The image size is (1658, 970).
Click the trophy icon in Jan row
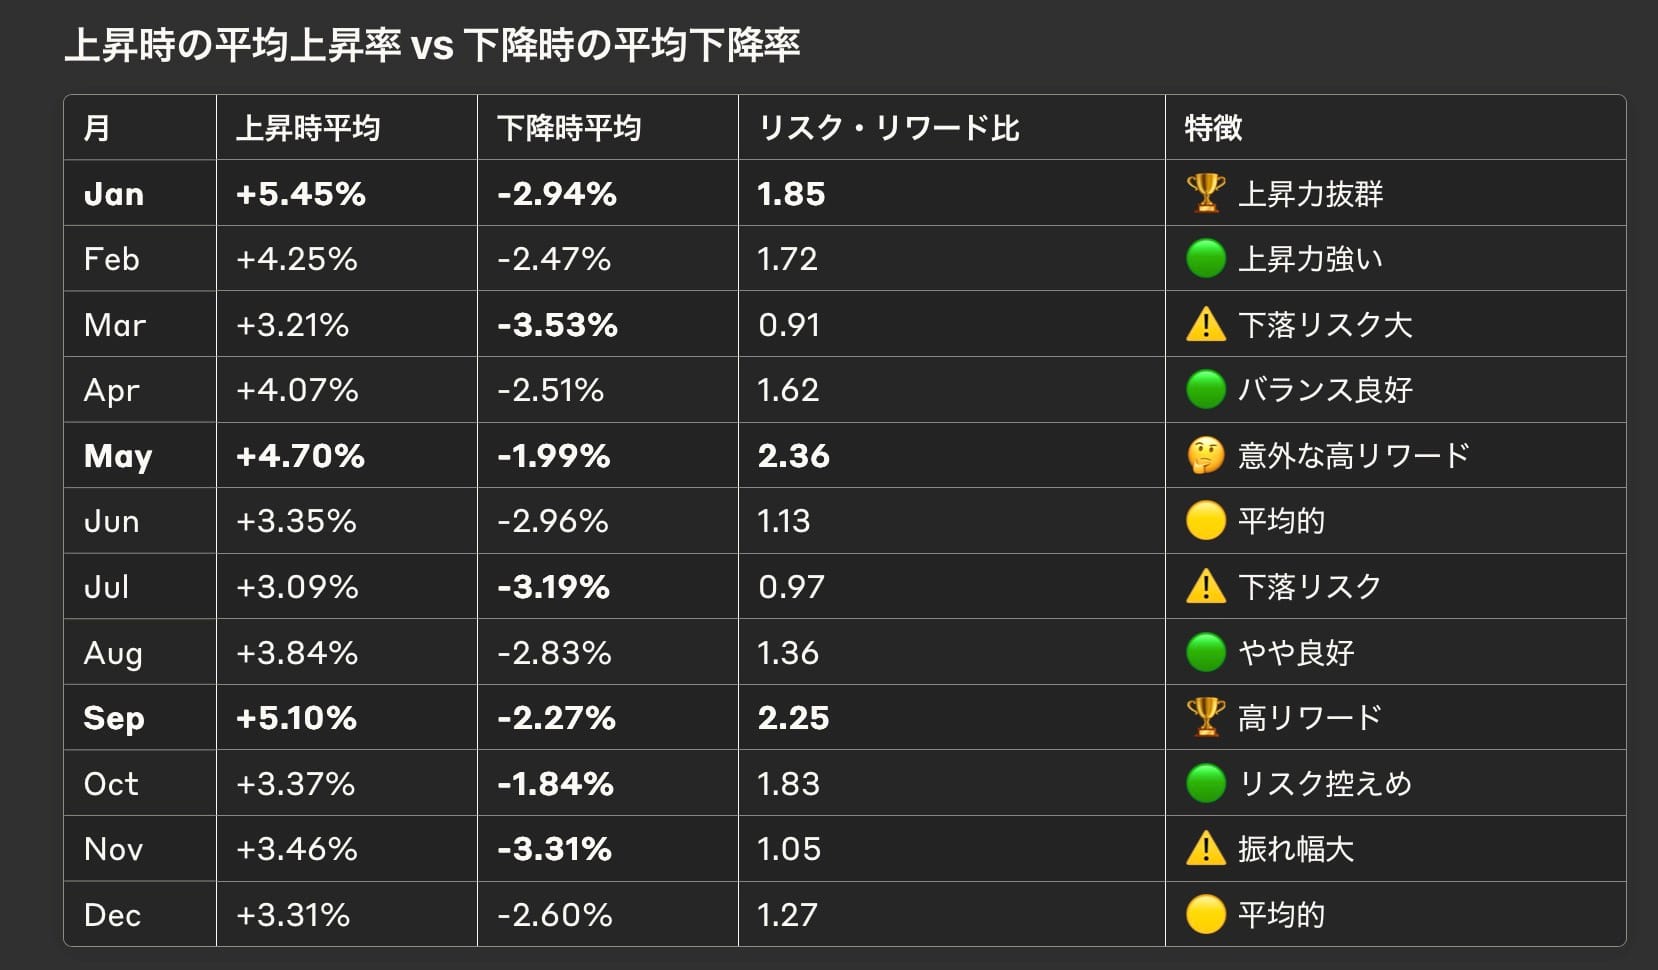pos(1205,193)
